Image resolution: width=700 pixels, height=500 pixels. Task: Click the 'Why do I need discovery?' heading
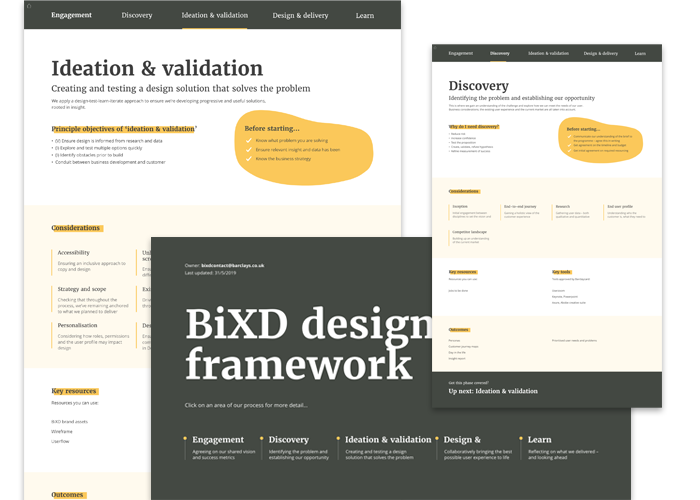click(474, 127)
